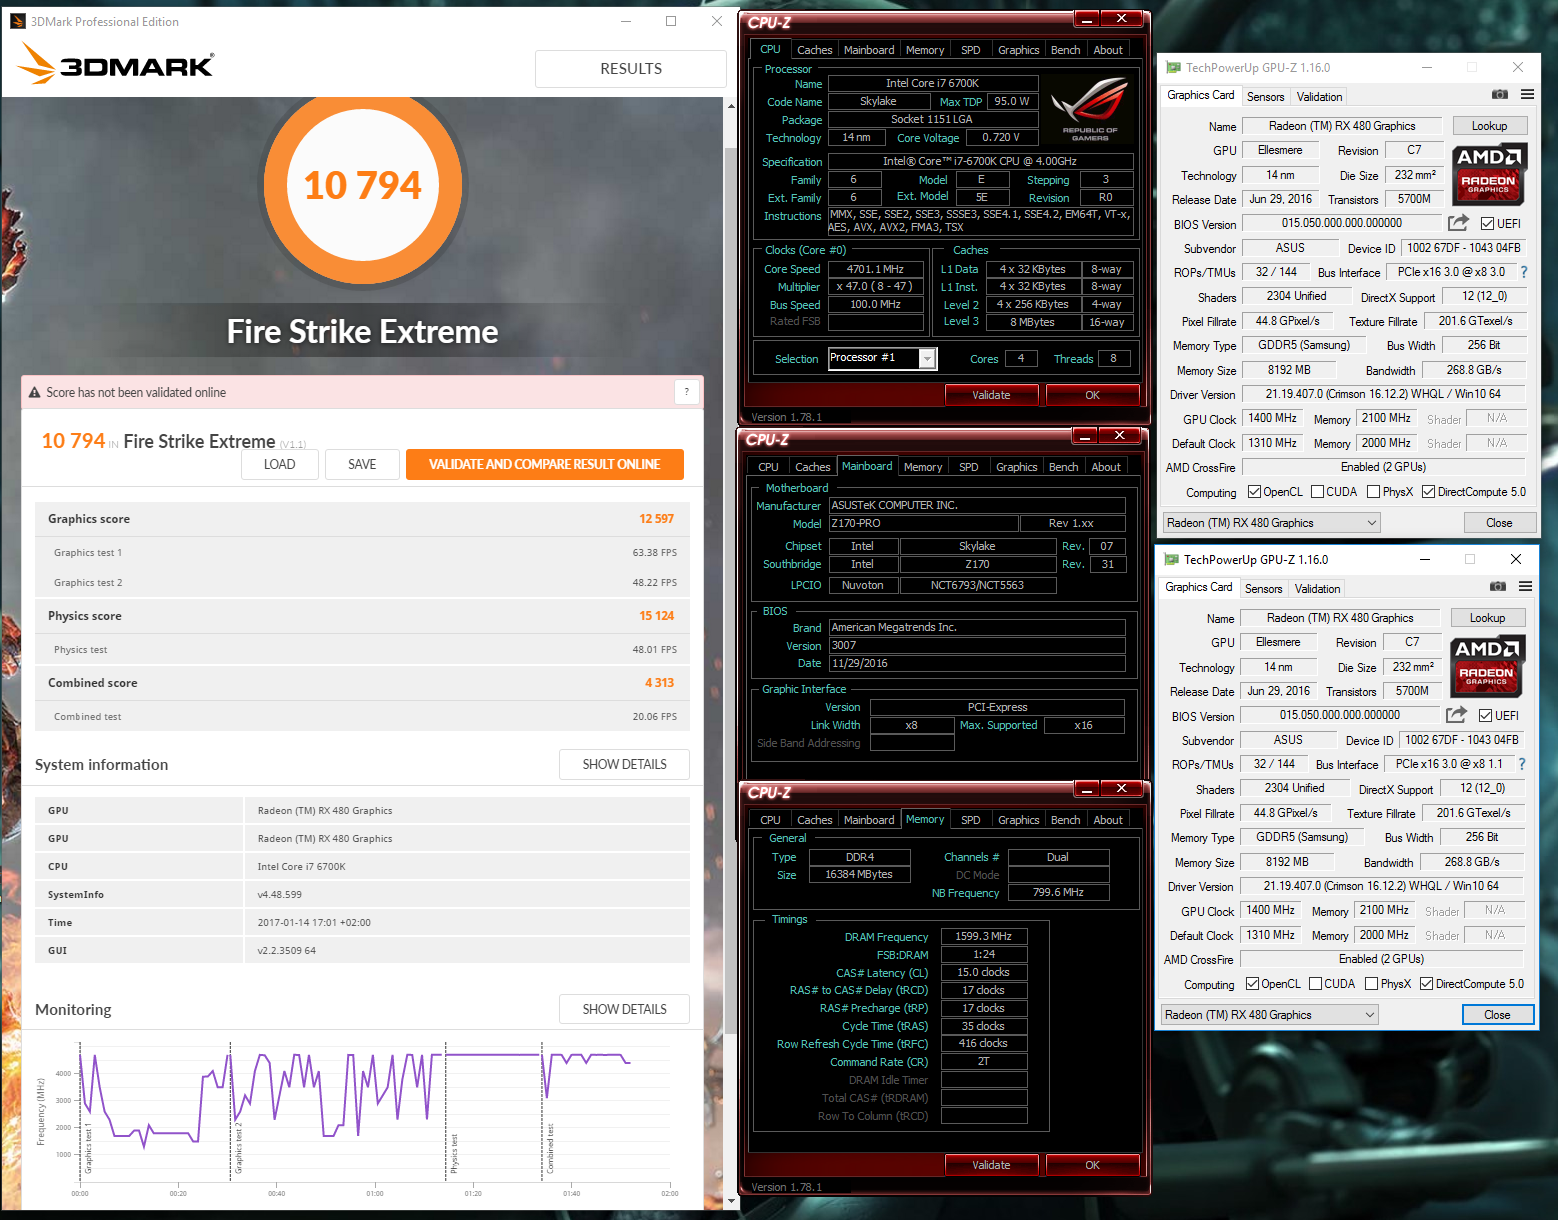Click the mainboard Model field Z170-PRO
Viewport: 1558px width, 1220px height.
923,524
